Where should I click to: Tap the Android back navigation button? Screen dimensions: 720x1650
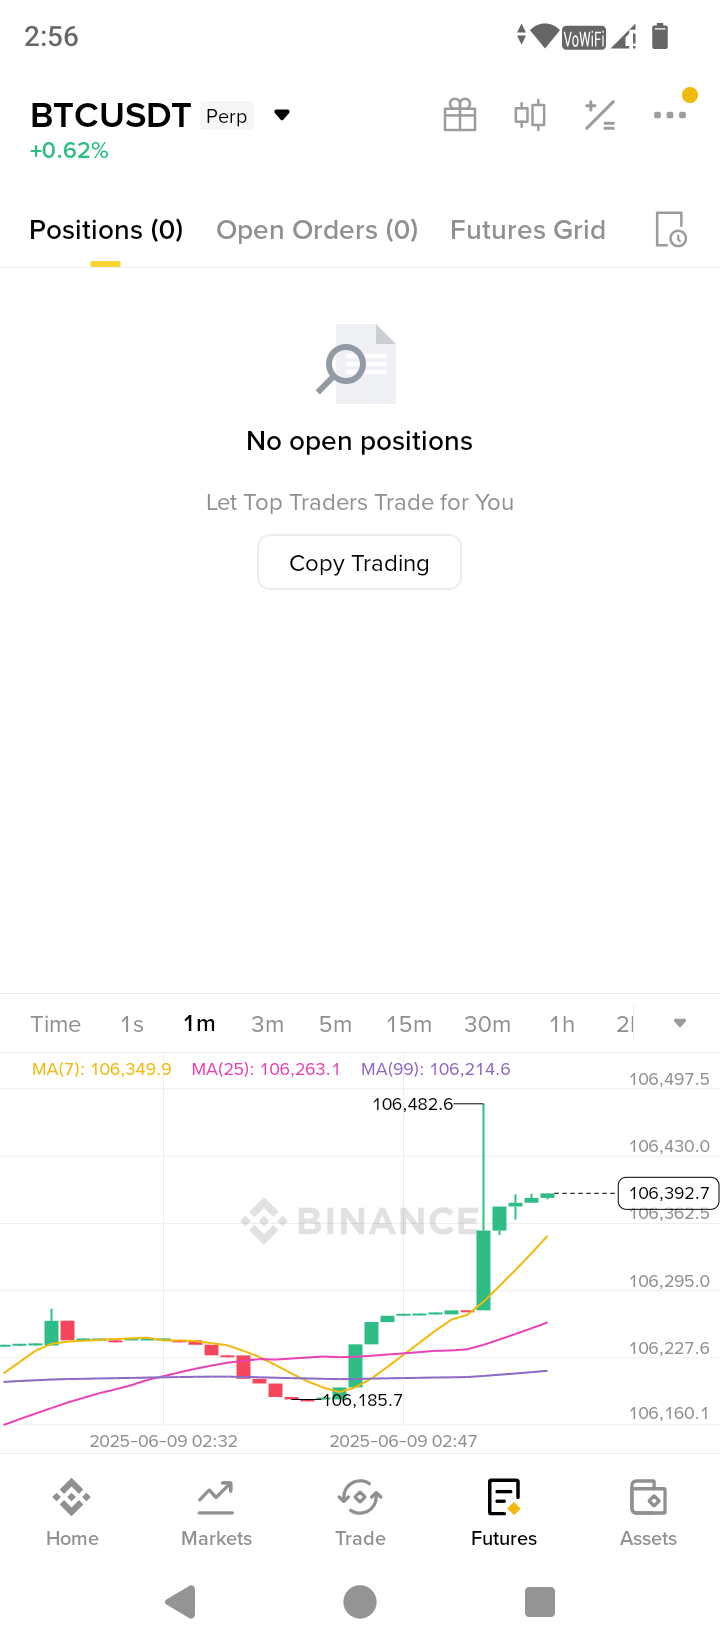[181, 1601]
